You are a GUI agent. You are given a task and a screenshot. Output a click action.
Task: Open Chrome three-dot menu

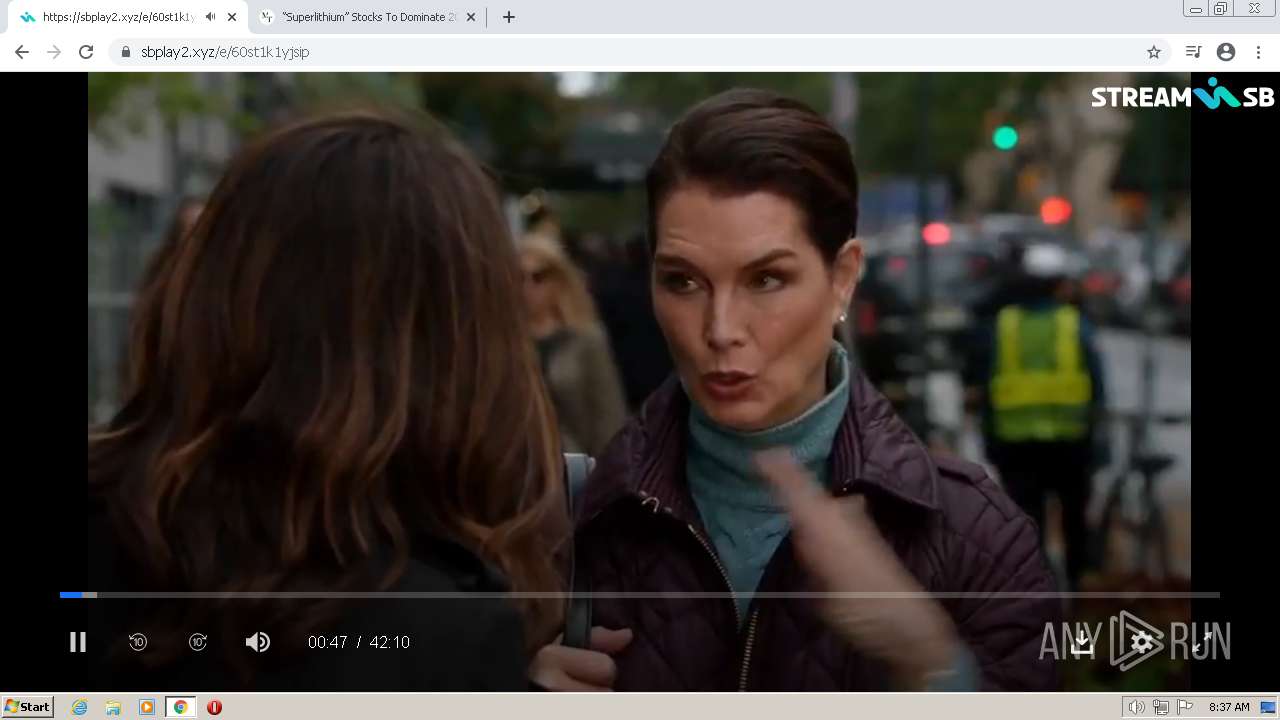[x=1258, y=52]
